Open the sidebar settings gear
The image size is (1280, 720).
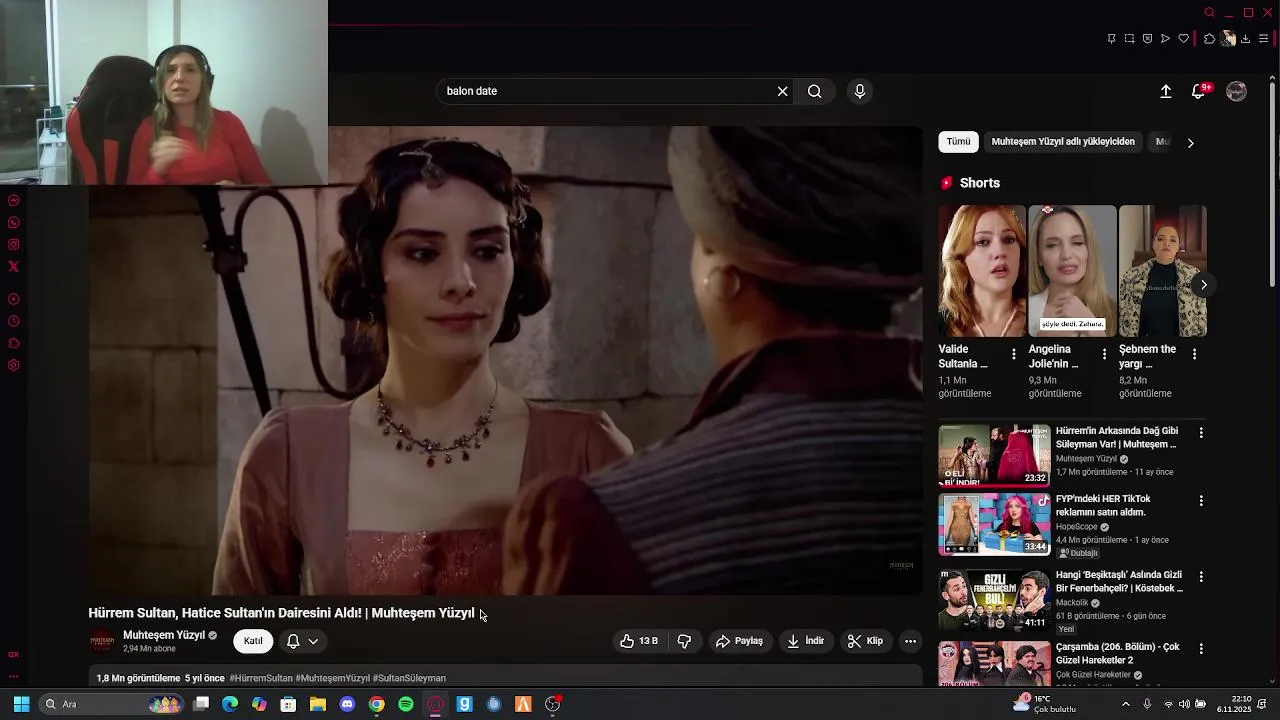coord(14,365)
